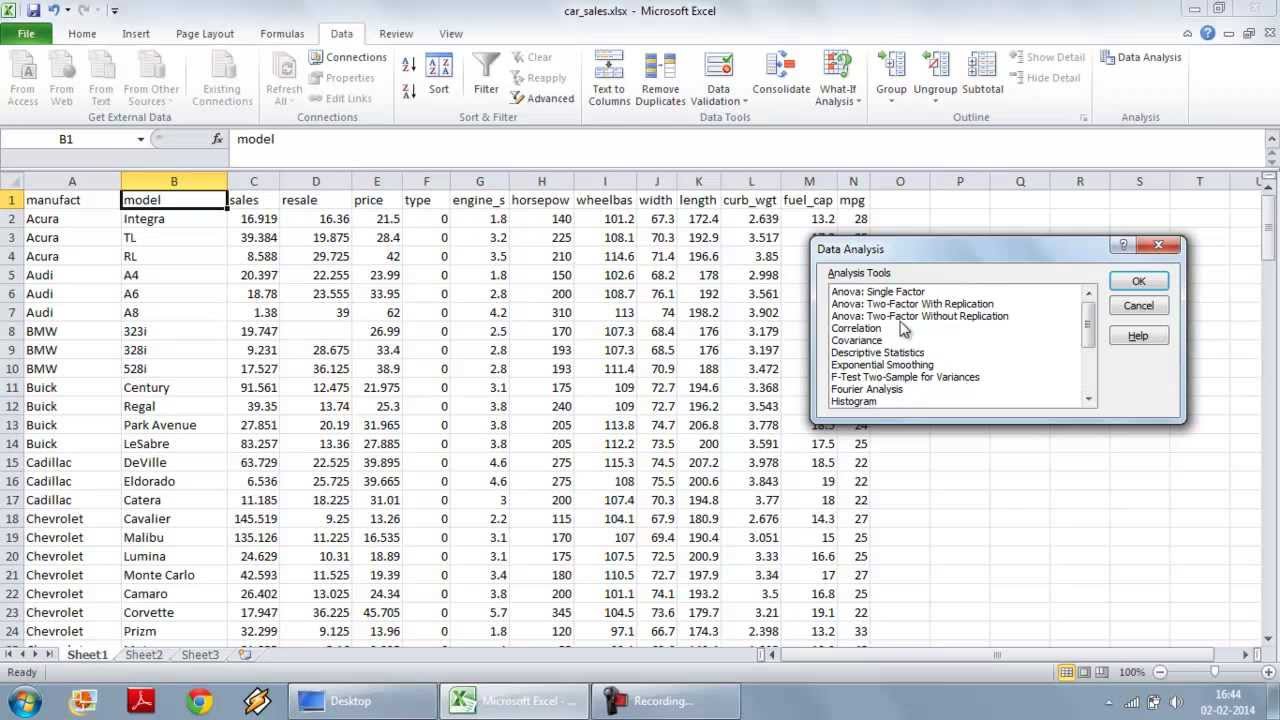The image size is (1280, 720).
Task: Click Help in Data Analysis dialog
Action: [x=1138, y=336]
